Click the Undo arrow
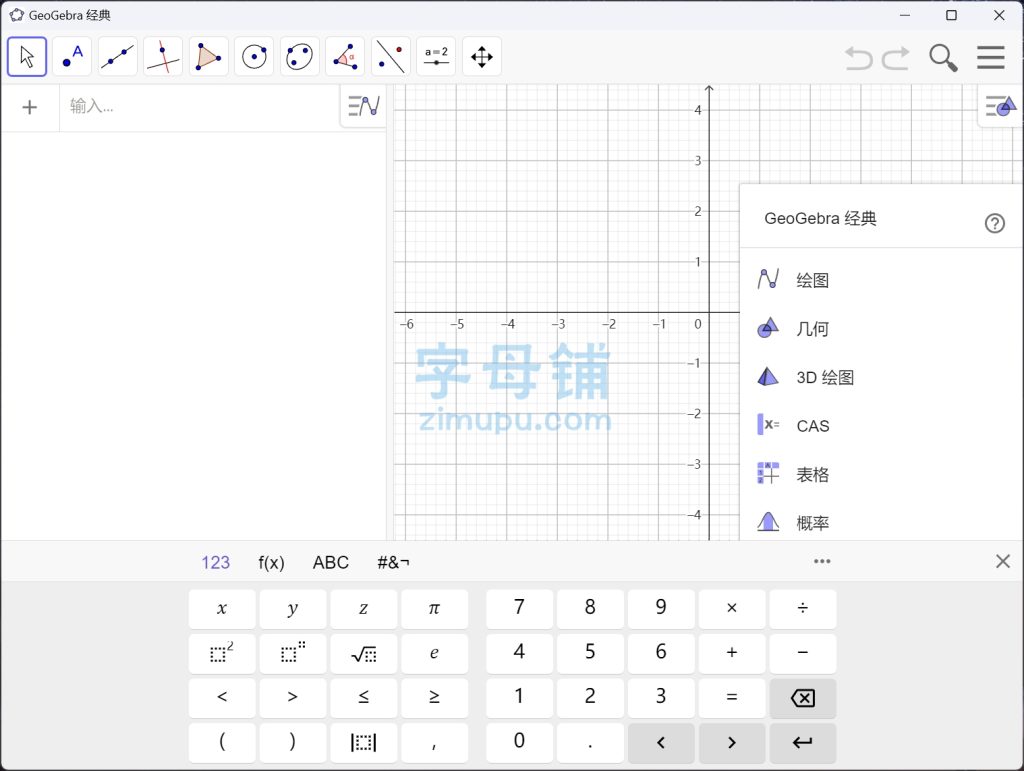This screenshot has height=771, width=1024. pyautogui.click(x=858, y=58)
